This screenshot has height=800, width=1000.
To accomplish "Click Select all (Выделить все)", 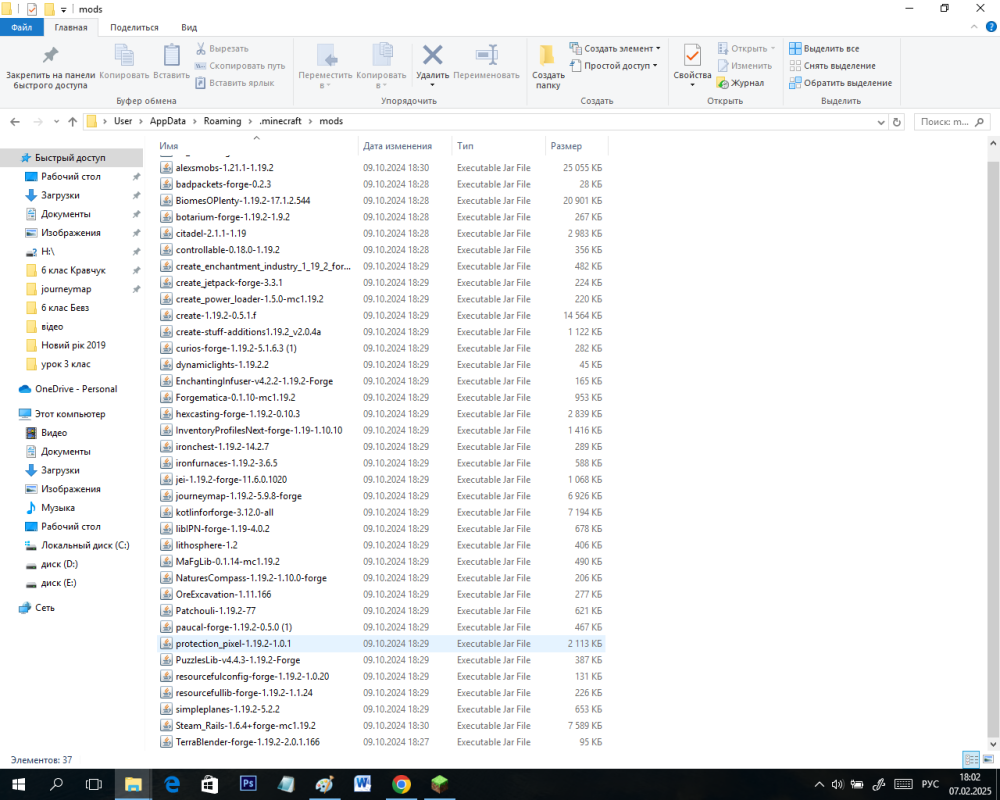I will (x=824, y=48).
